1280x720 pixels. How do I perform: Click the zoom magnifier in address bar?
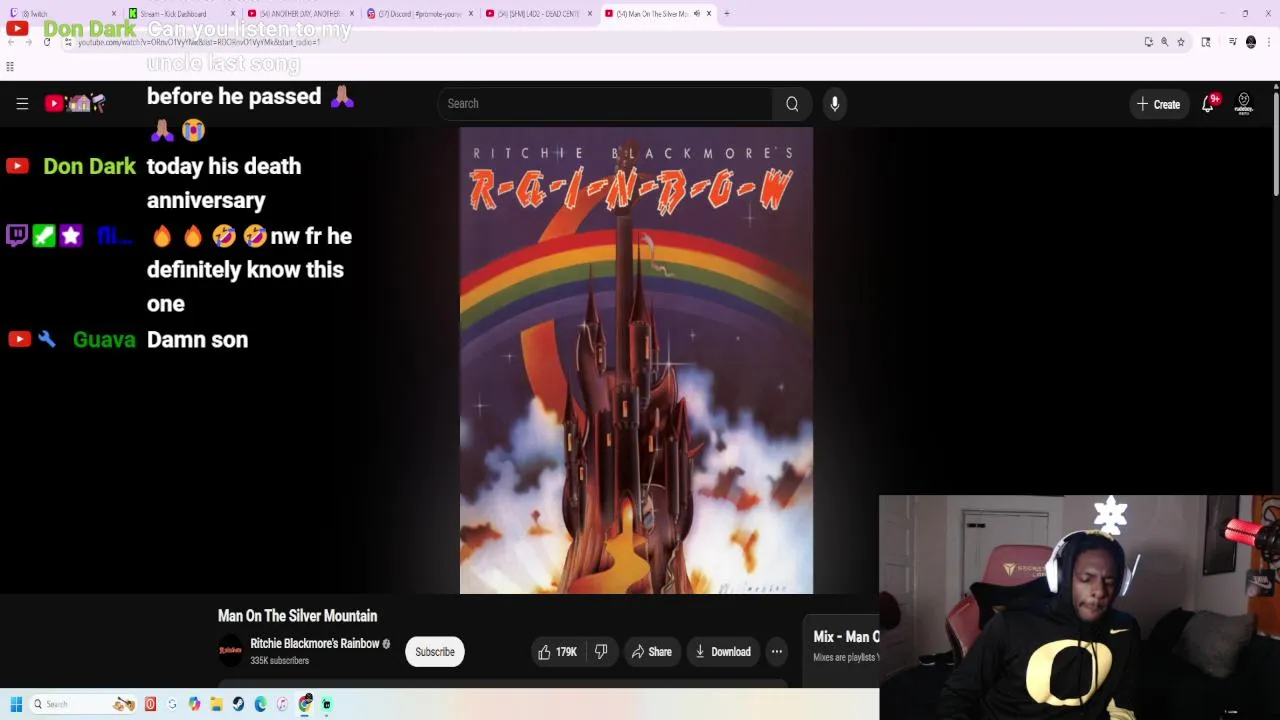(x=1164, y=42)
